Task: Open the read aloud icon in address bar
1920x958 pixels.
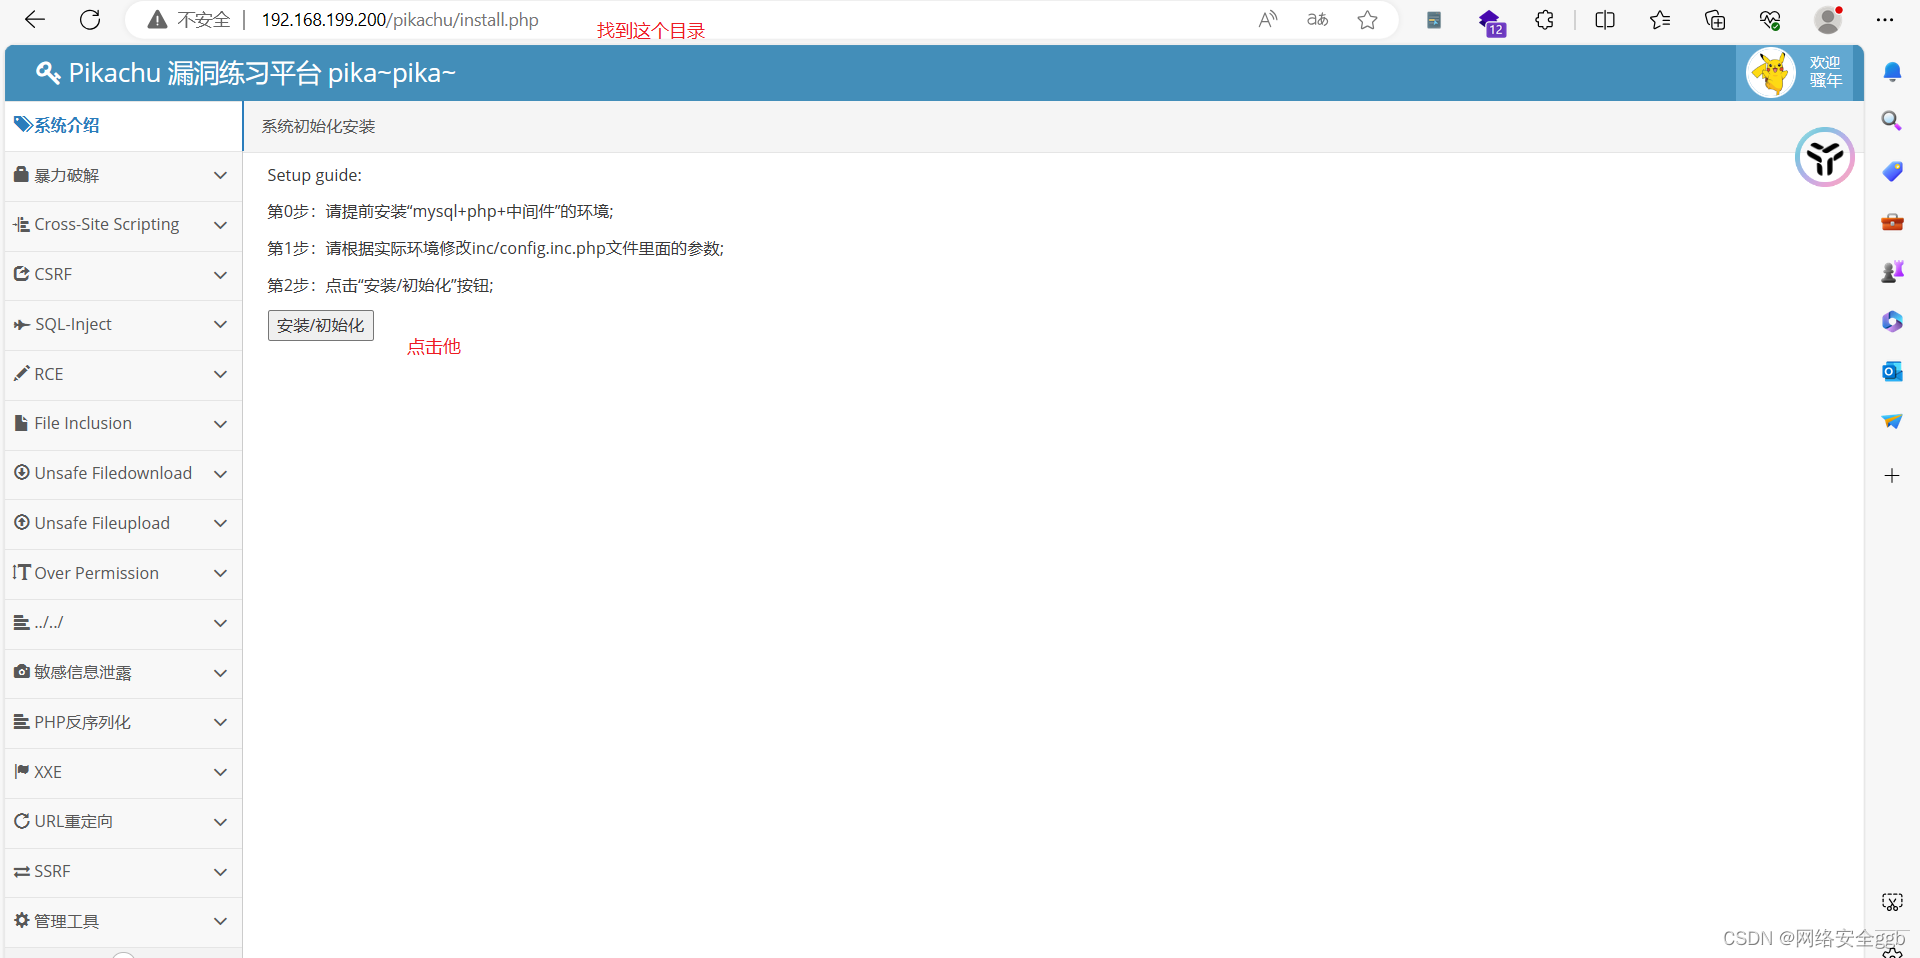Action: [1267, 19]
